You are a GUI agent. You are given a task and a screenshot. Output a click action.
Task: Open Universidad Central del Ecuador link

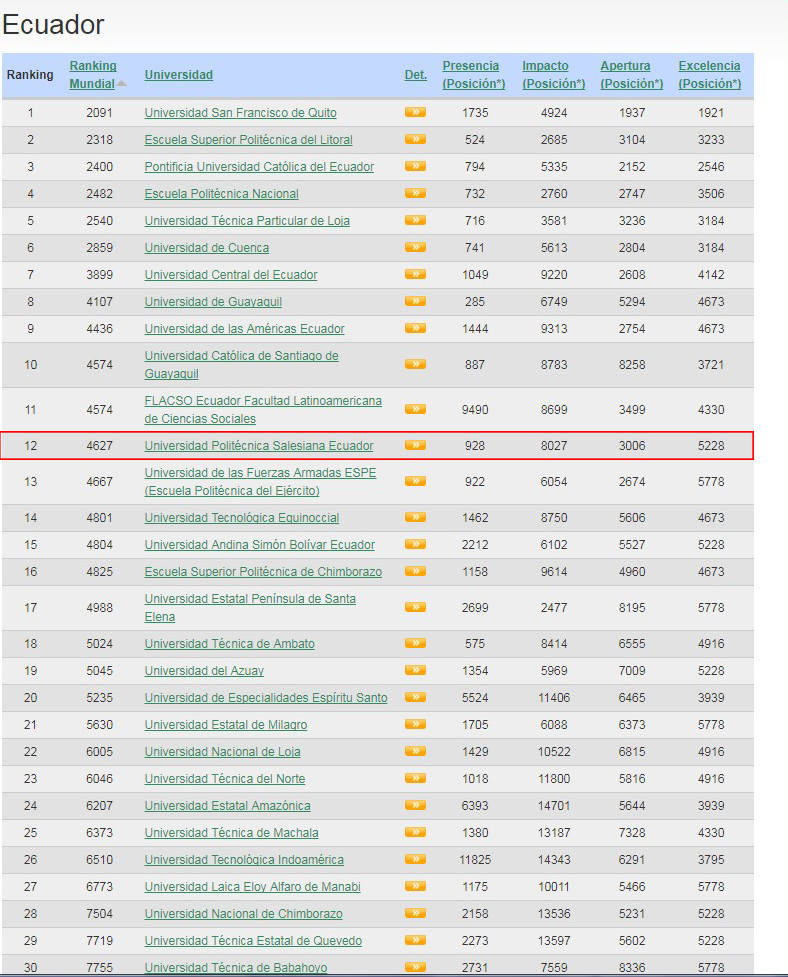[x=231, y=275]
